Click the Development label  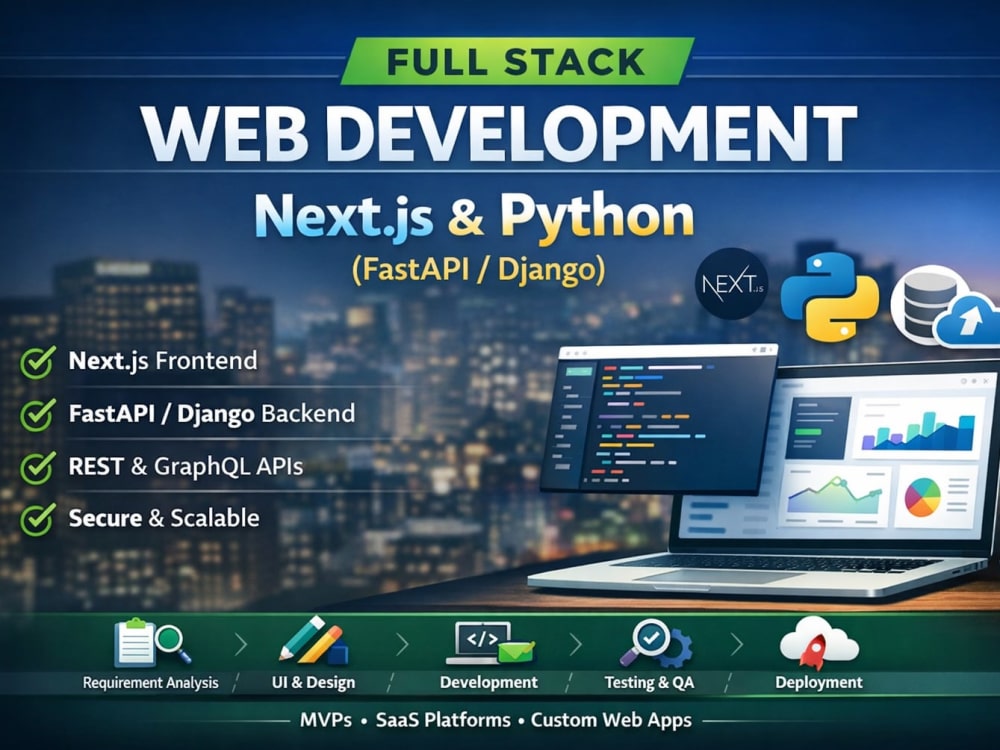[489, 682]
